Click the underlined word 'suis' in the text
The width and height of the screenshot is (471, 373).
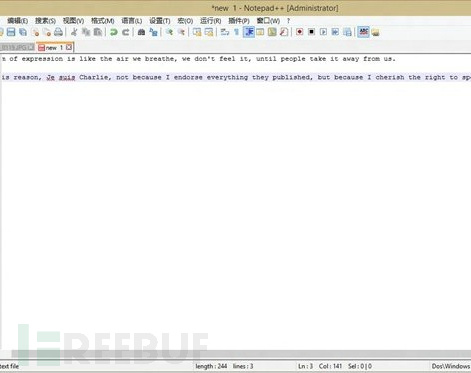tap(67, 77)
